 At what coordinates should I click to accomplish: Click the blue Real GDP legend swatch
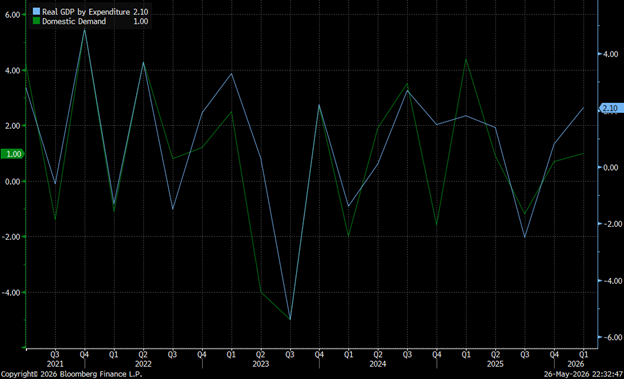tap(36, 12)
